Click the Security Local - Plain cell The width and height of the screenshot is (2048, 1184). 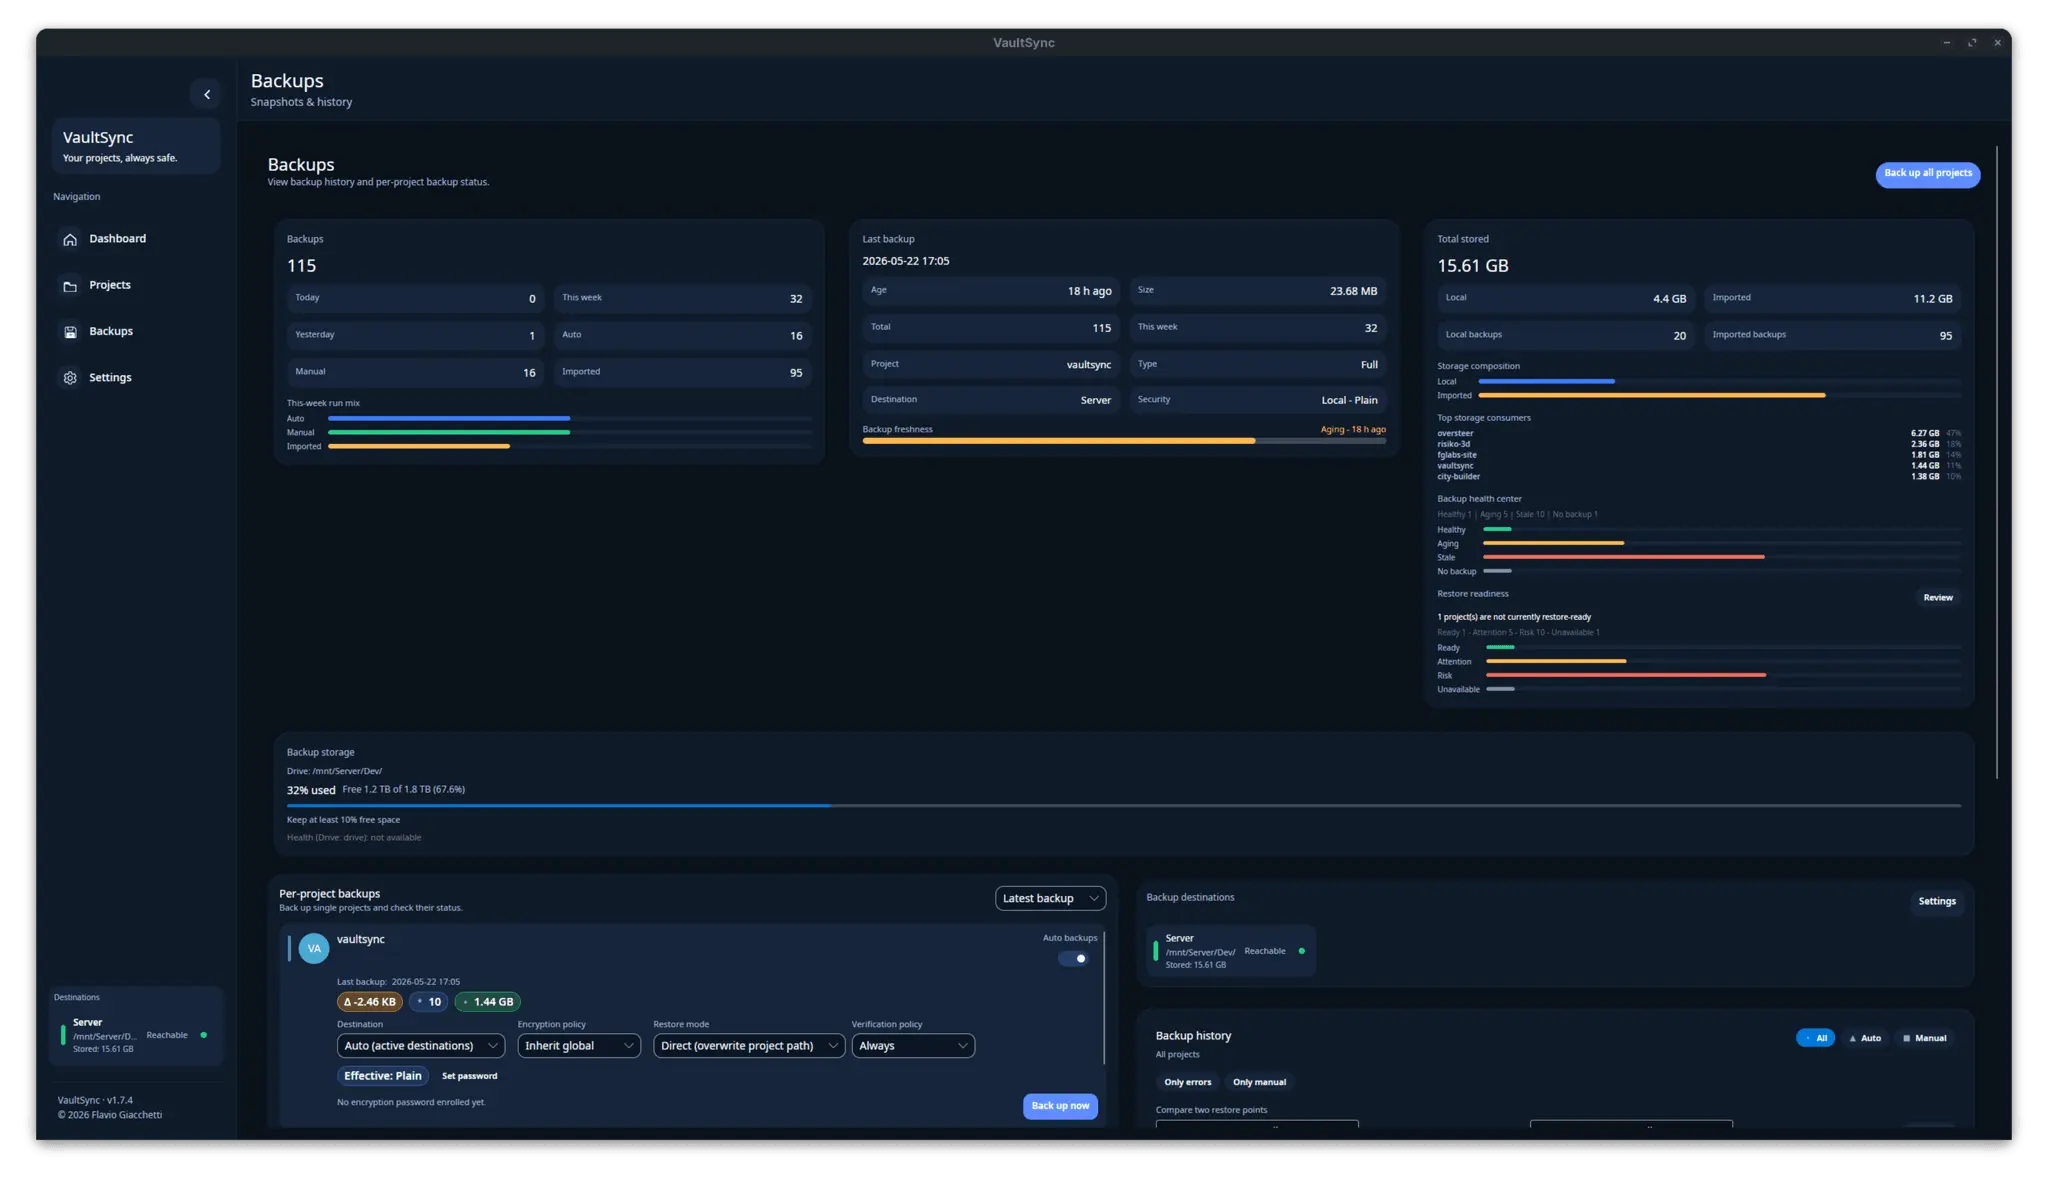click(x=1258, y=400)
